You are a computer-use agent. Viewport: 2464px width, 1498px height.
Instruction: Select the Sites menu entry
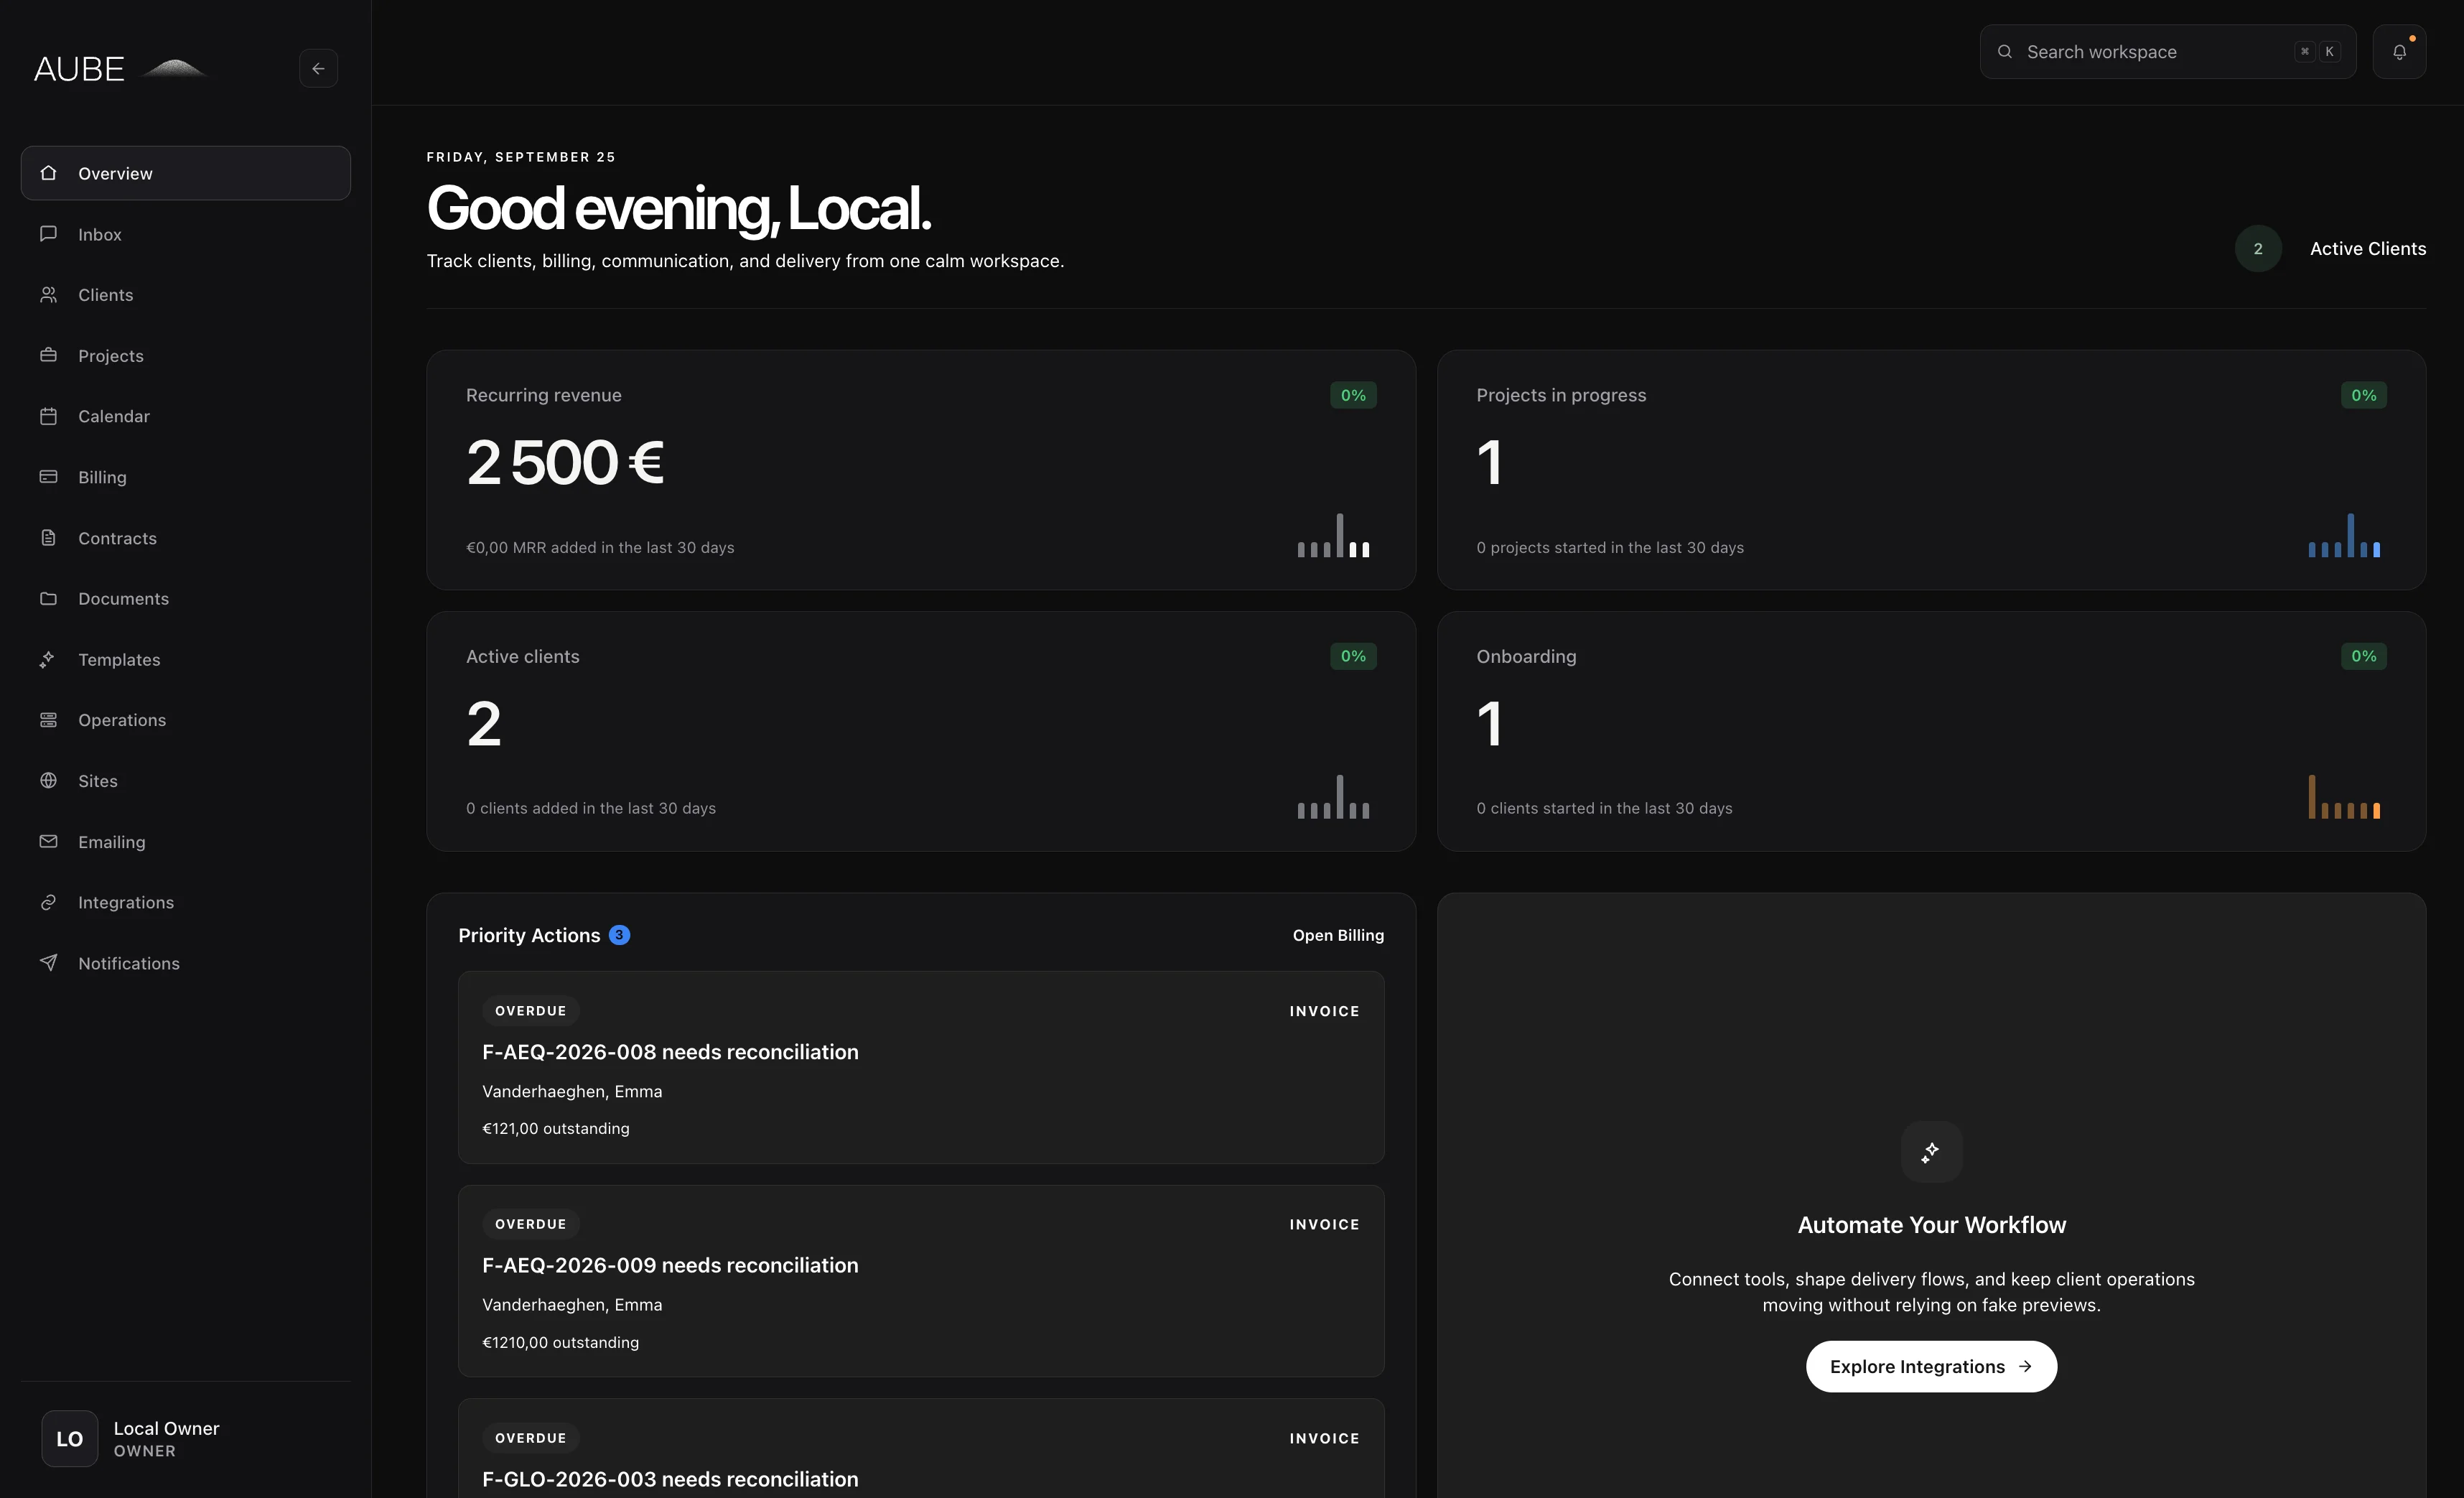pyautogui.click(x=186, y=780)
